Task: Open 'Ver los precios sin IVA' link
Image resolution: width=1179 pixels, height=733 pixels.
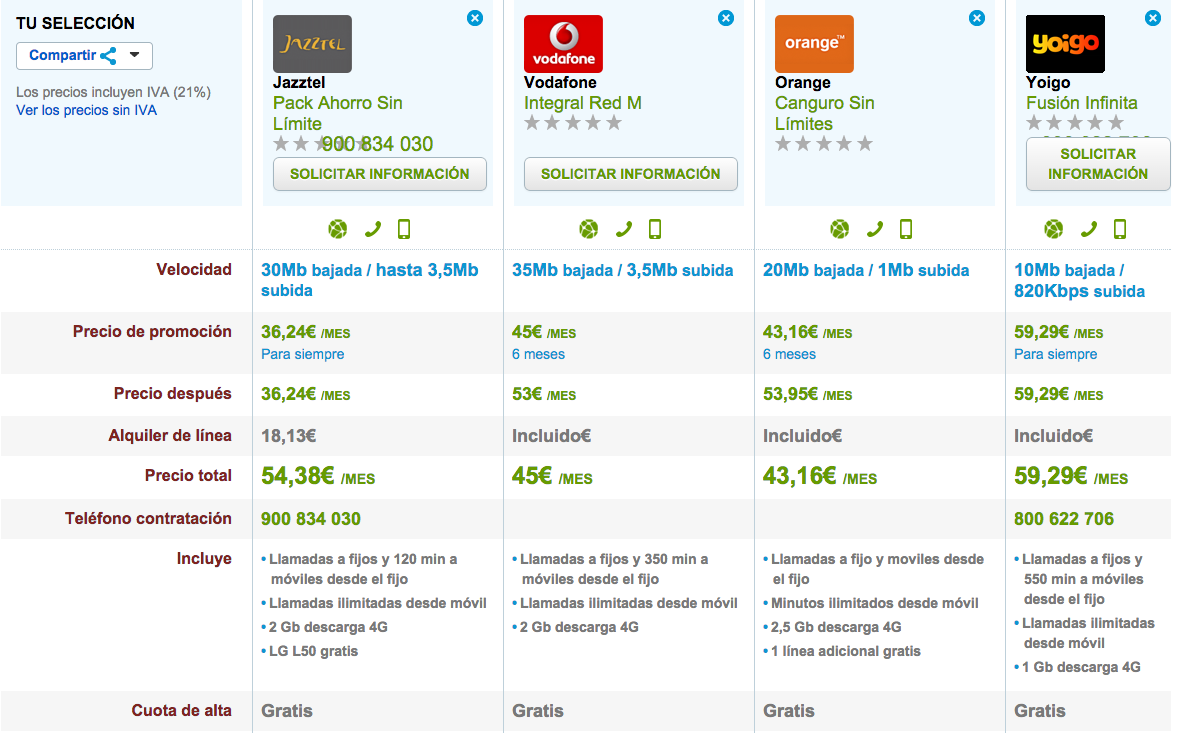Action: click(x=86, y=111)
